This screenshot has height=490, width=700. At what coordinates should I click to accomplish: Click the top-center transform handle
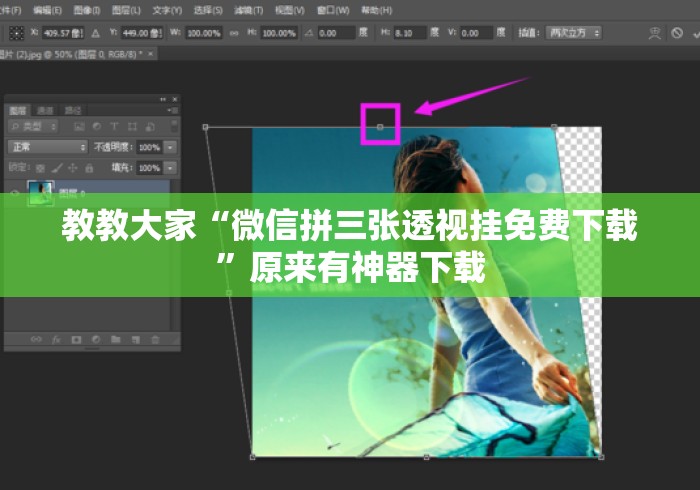[x=380, y=127]
